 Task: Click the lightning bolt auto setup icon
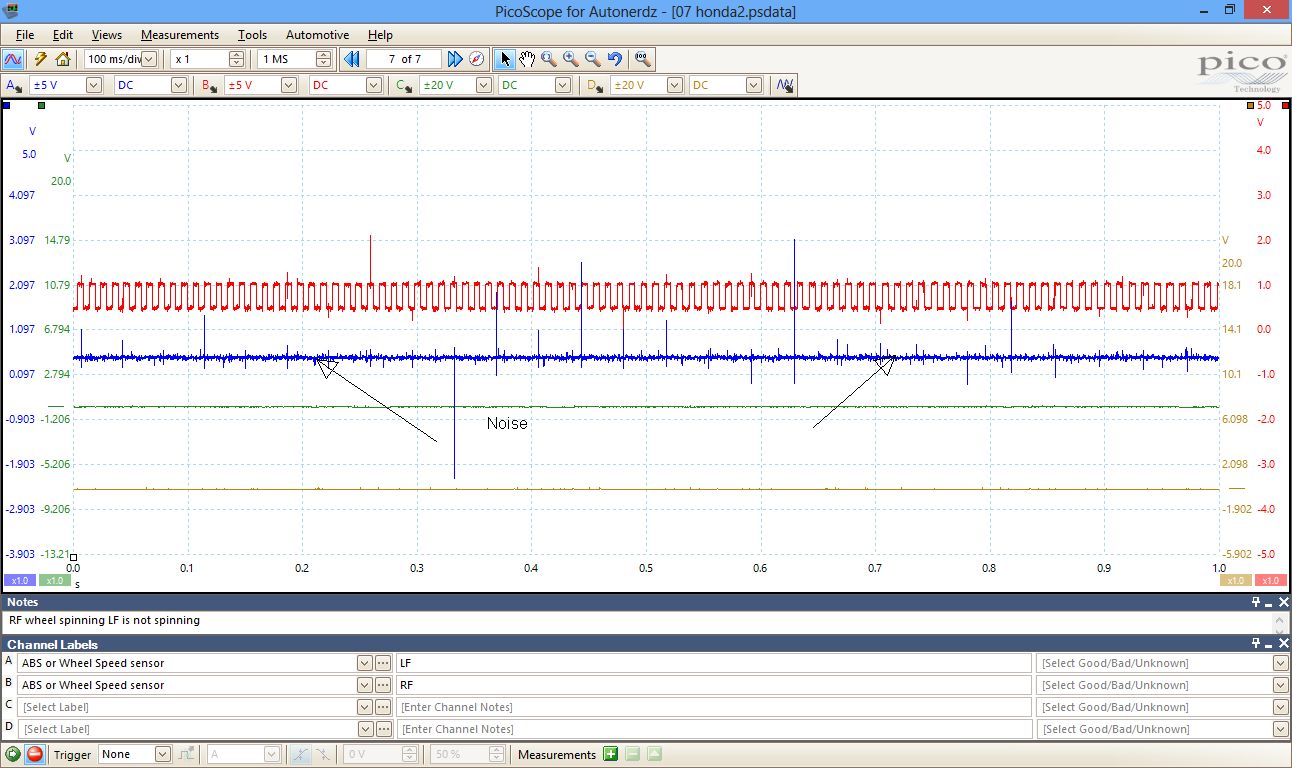[41, 59]
